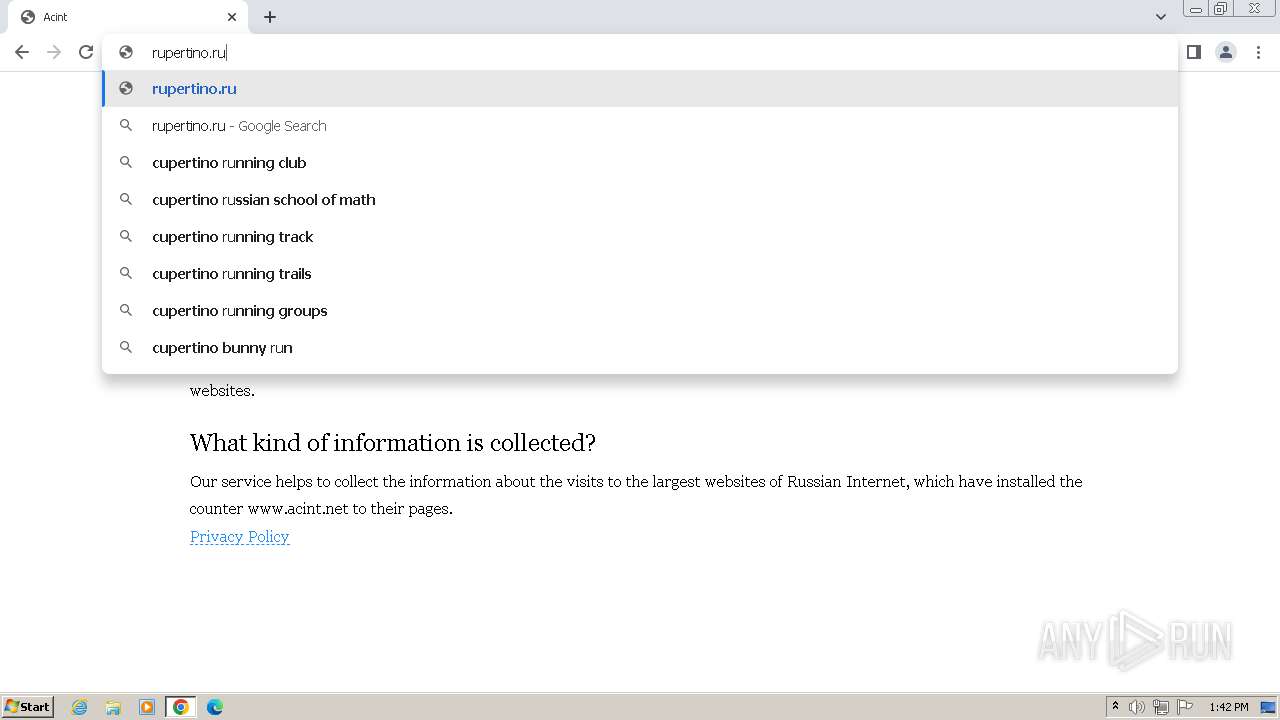Image resolution: width=1280 pixels, height=720 pixels.
Task: Open the profile avatar button
Action: click(1225, 52)
